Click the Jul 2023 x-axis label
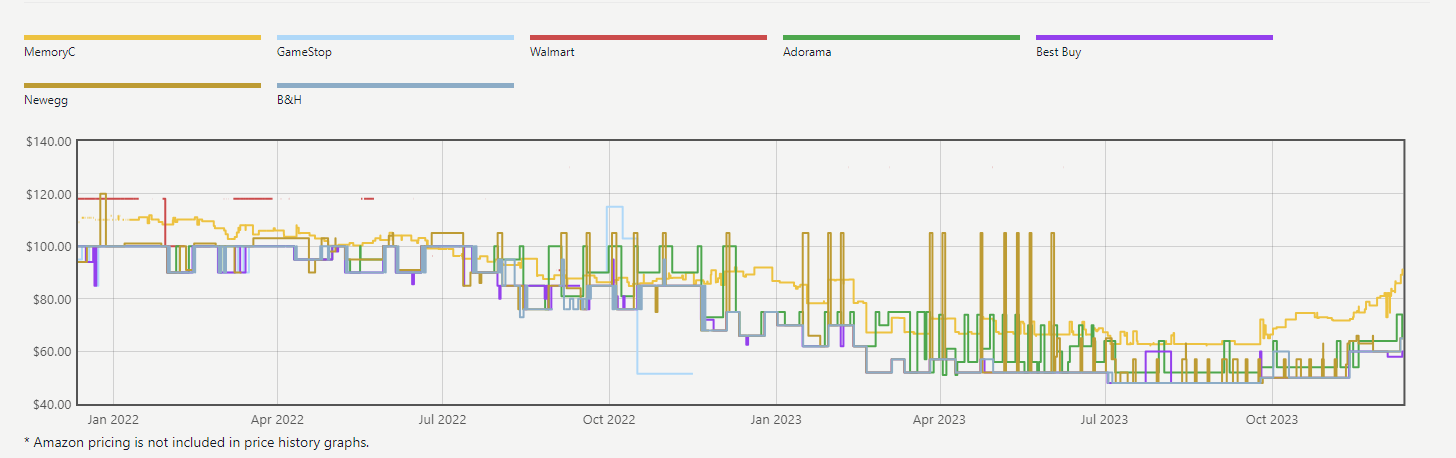 (1104, 420)
